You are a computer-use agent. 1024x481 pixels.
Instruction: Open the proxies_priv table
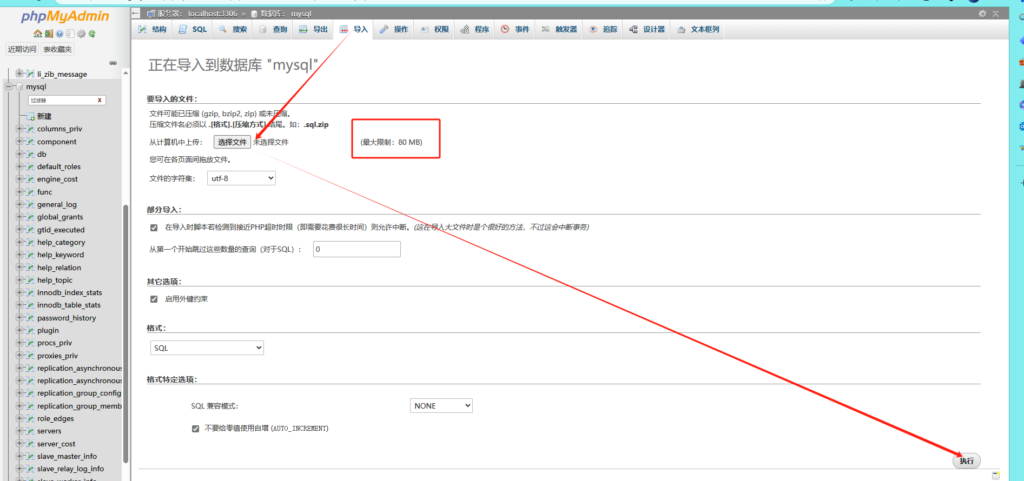[x=57, y=356]
